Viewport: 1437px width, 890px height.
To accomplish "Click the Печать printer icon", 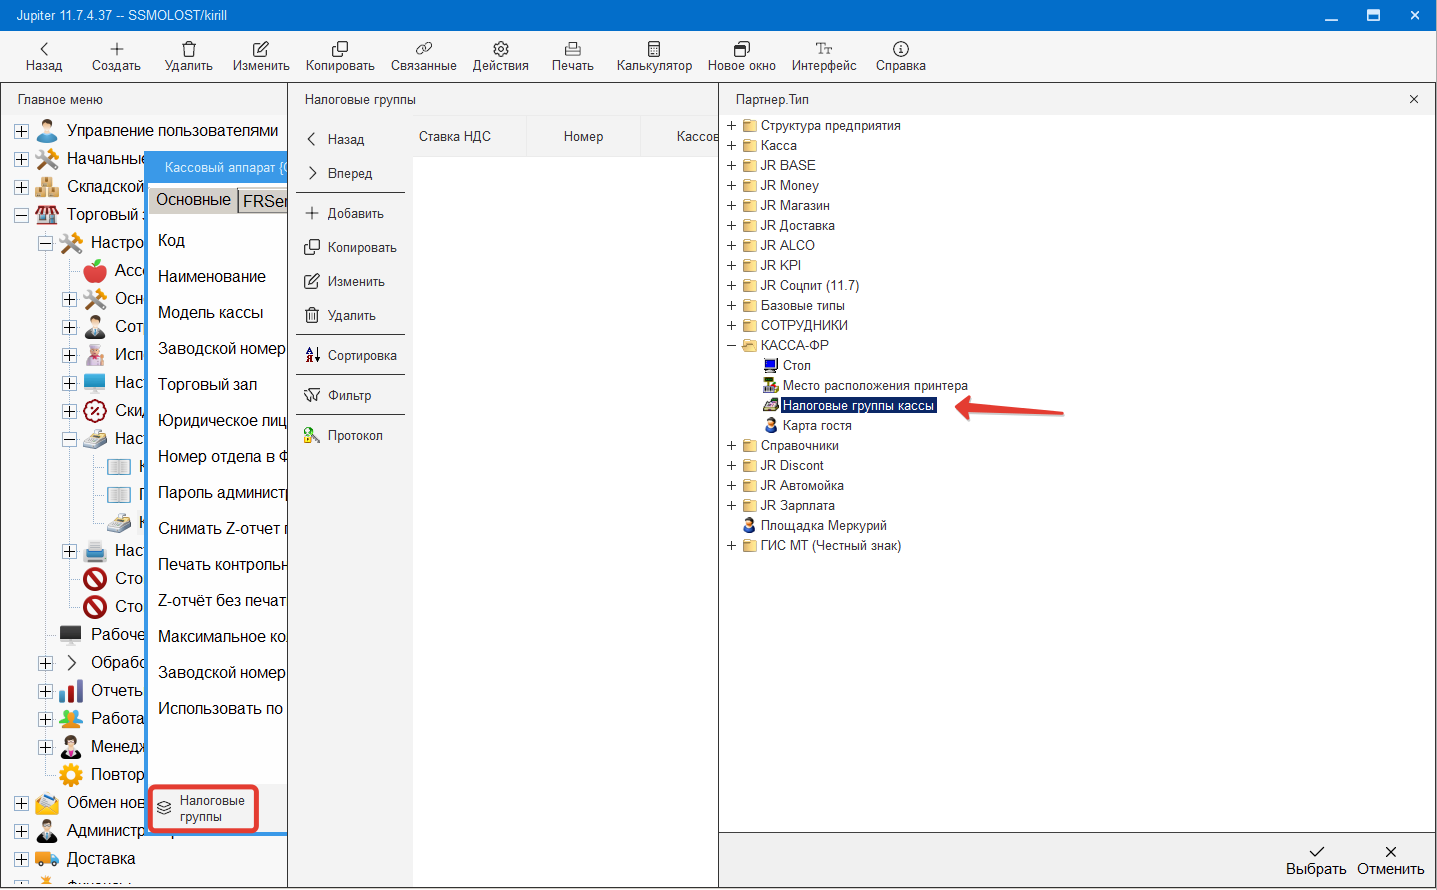I will pyautogui.click(x=572, y=49).
